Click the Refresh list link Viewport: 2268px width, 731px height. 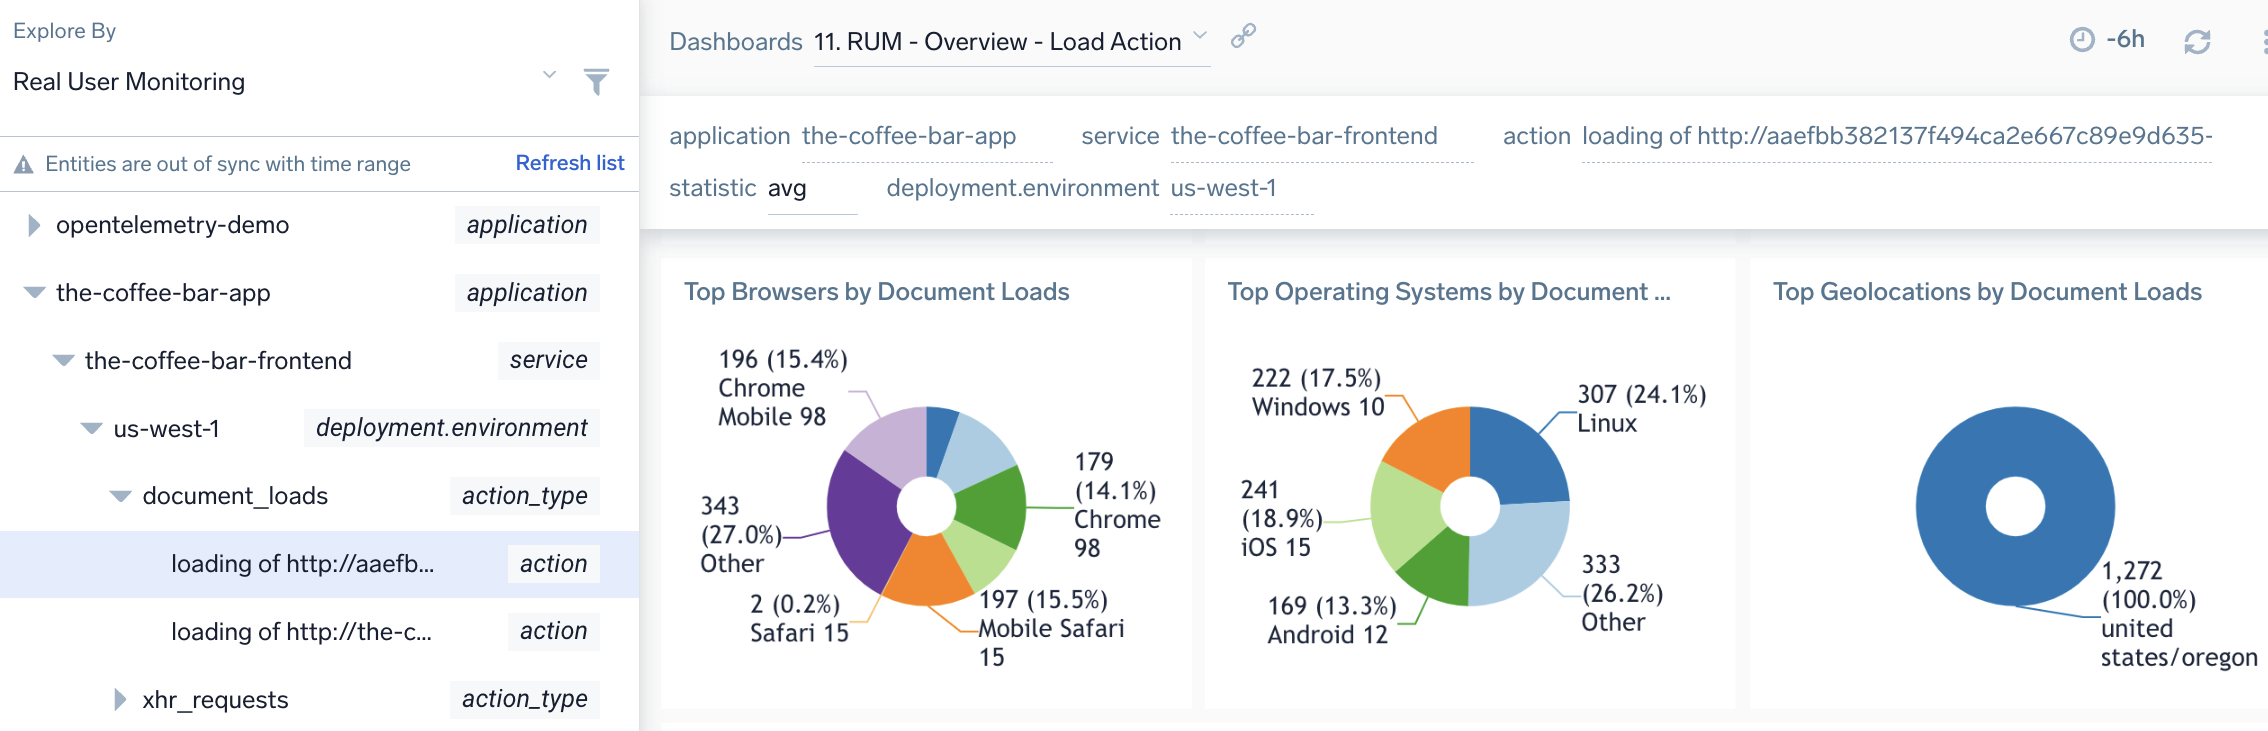(x=569, y=163)
